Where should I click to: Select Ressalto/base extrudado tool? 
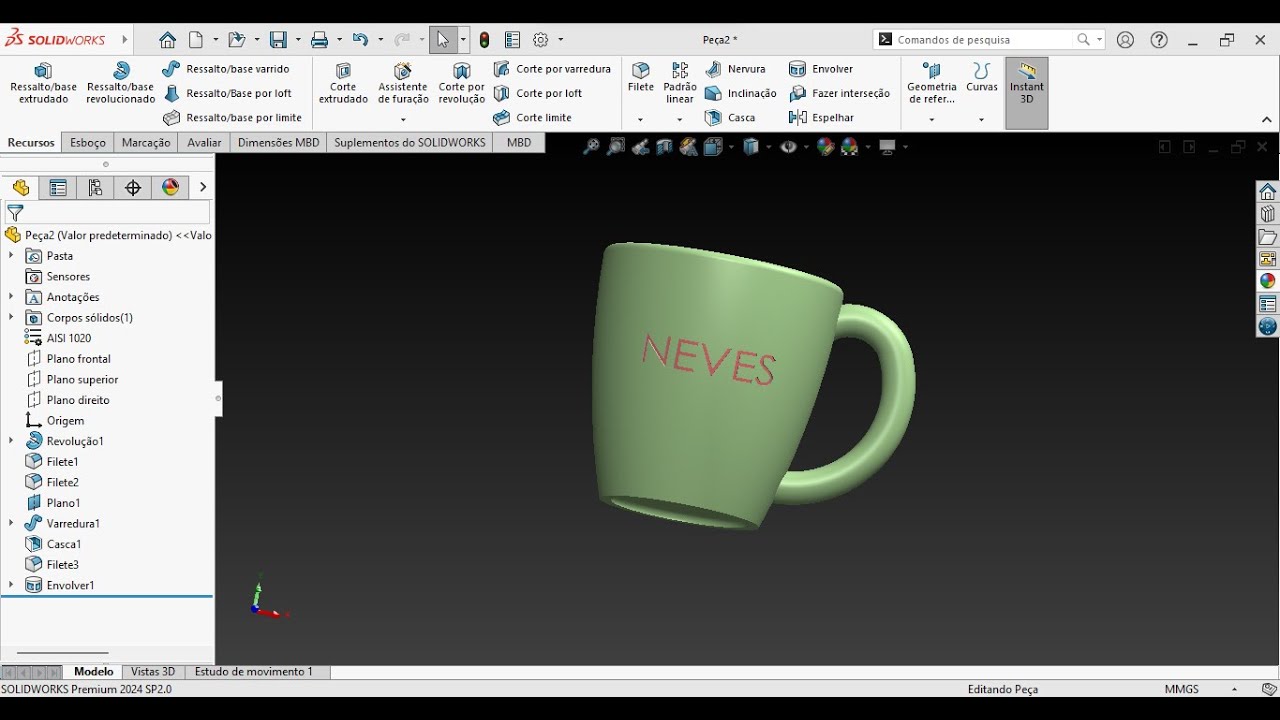[43, 84]
